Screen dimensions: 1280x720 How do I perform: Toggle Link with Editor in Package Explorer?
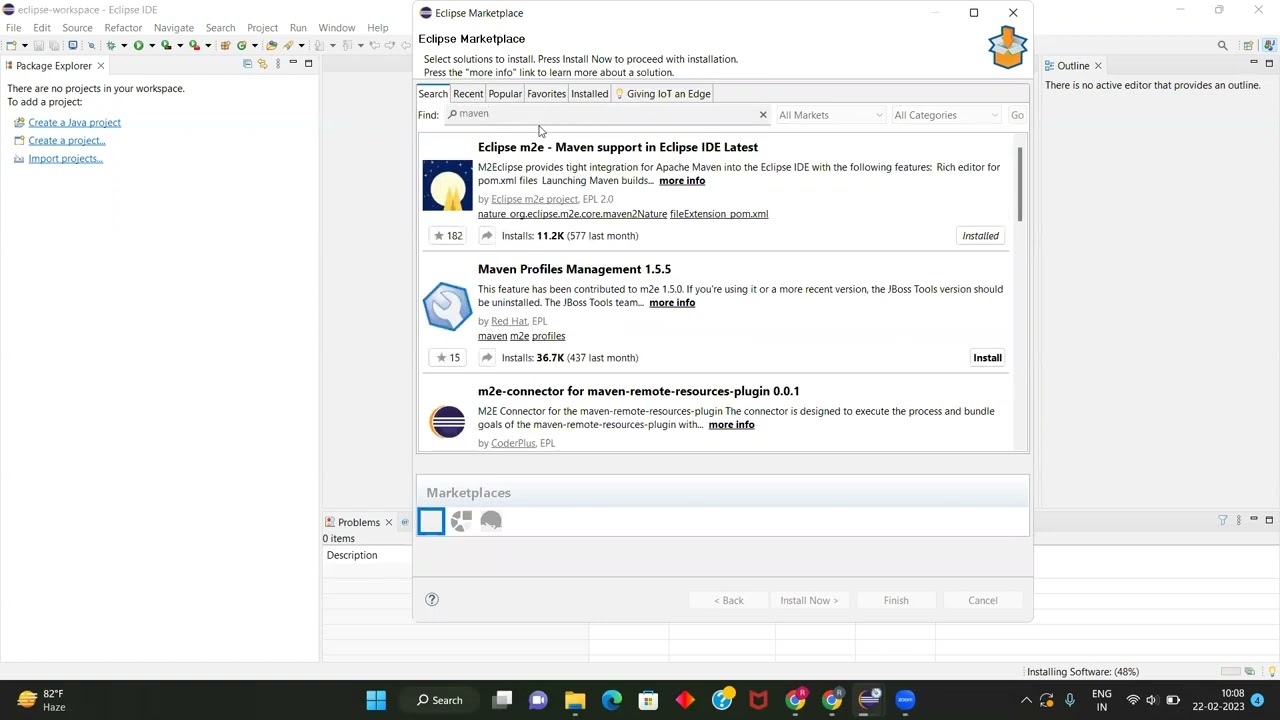[x=263, y=64]
